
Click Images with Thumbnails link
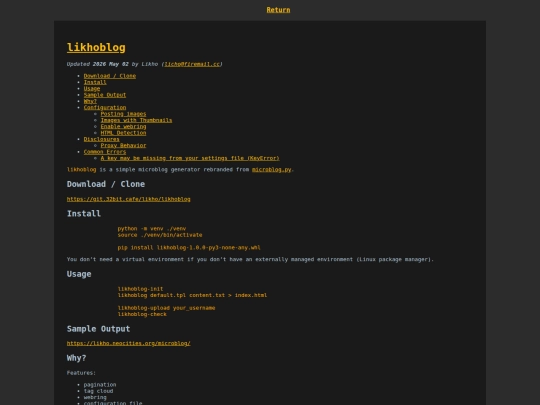tap(136, 120)
